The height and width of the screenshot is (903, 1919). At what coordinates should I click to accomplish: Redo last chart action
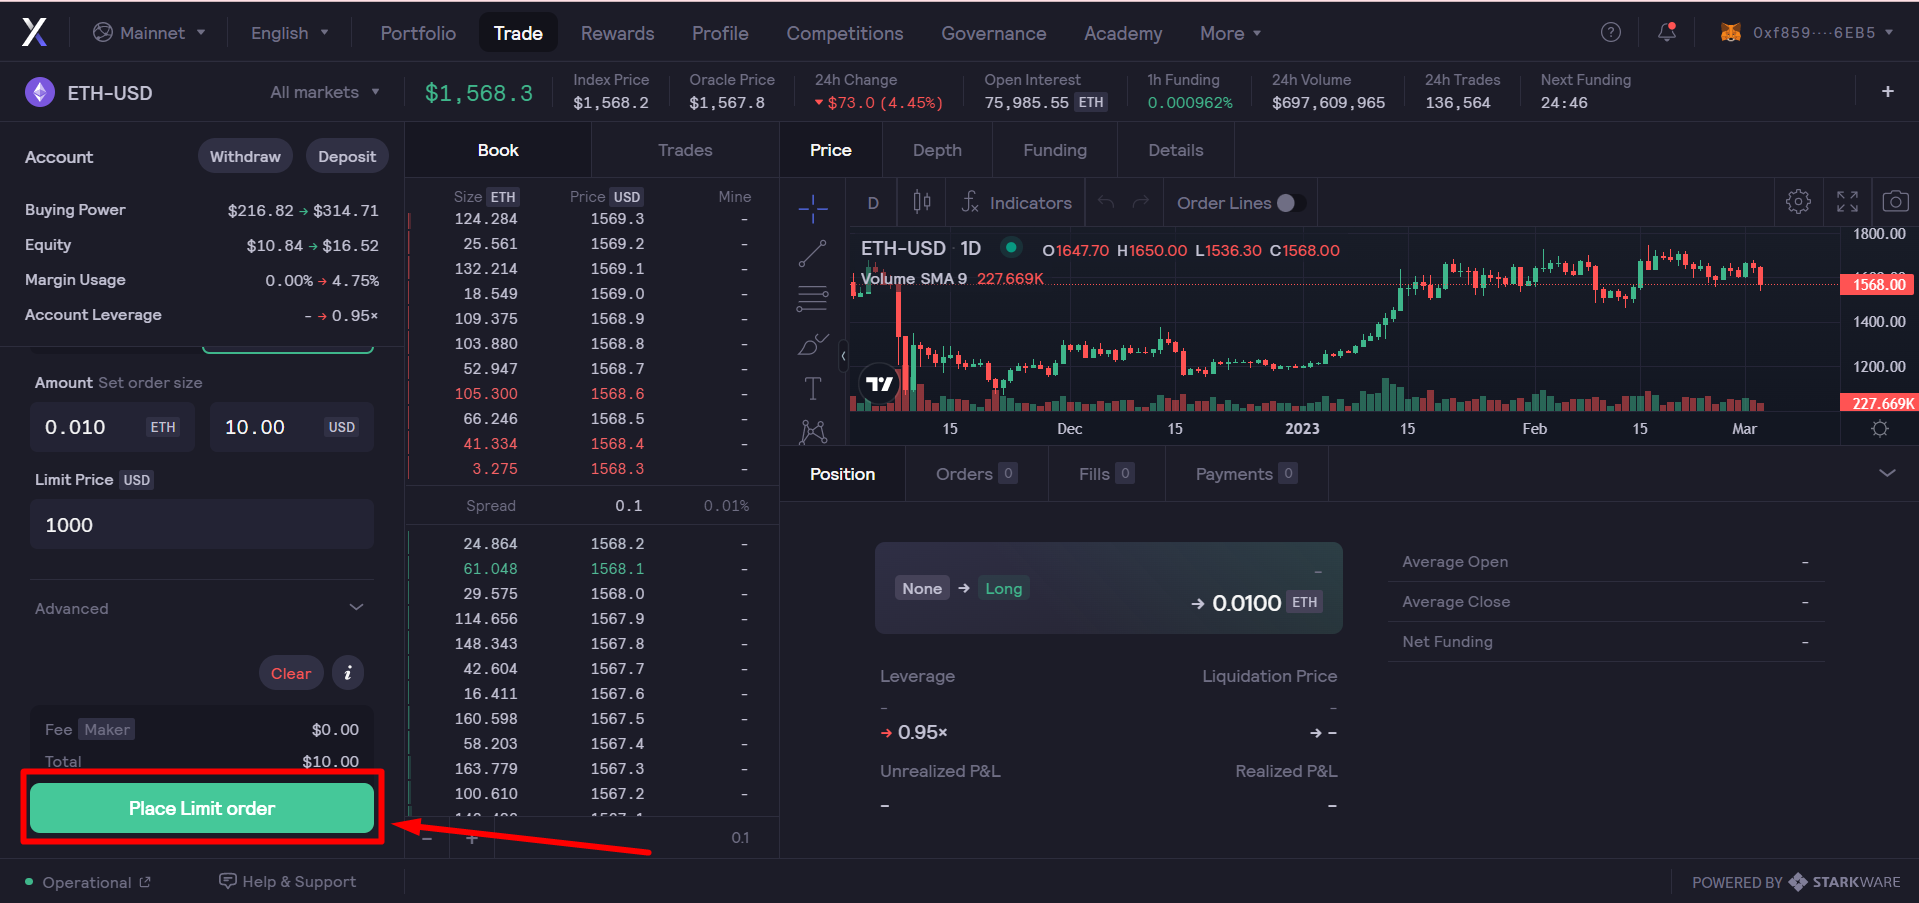pos(1141,202)
